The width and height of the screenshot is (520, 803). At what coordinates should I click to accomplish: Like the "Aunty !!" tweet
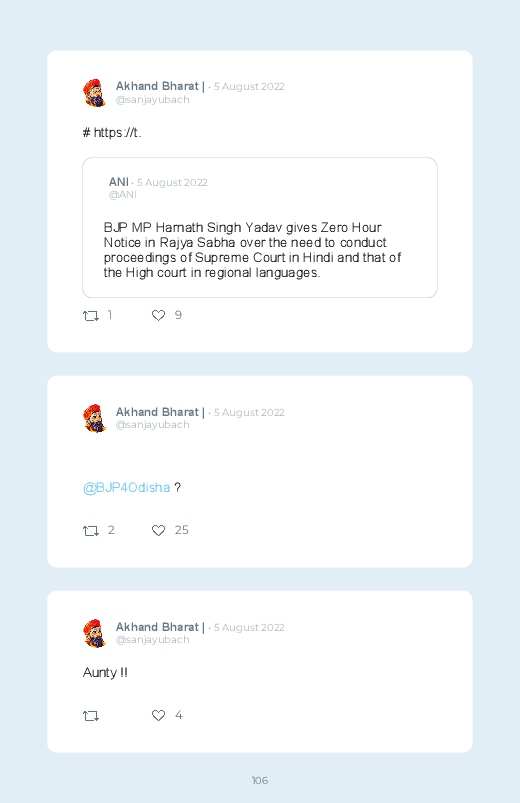158,715
